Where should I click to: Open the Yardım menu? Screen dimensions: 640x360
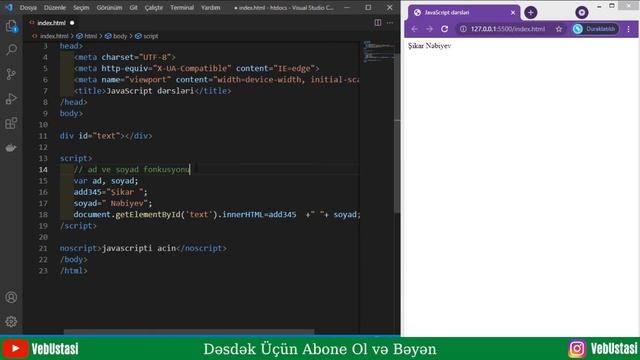[211, 7]
